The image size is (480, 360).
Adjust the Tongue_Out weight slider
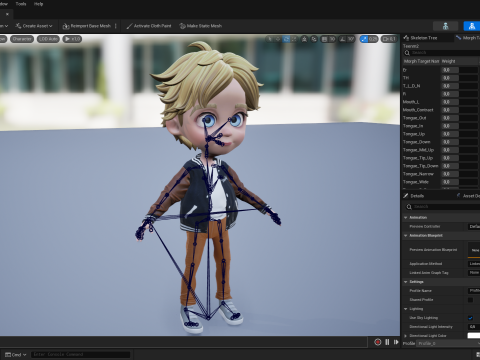pyautogui.click(x=460, y=118)
